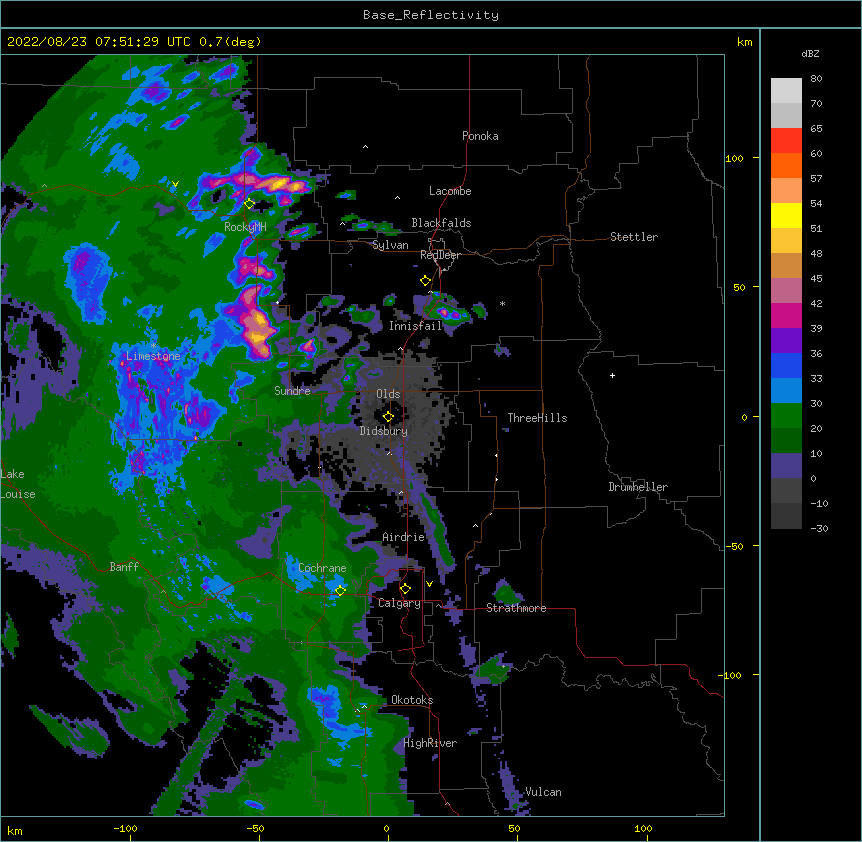Image resolution: width=862 pixels, height=842 pixels.
Task: Click the Limestone label
Action: click(x=153, y=356)
